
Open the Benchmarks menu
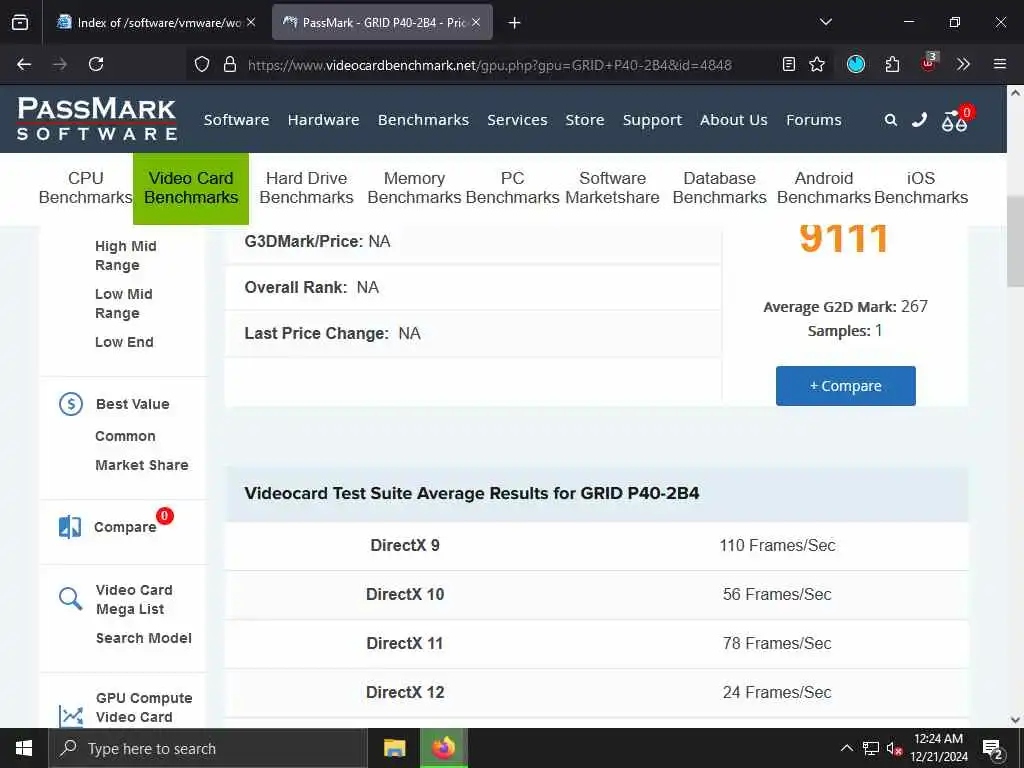click(423, 120)
